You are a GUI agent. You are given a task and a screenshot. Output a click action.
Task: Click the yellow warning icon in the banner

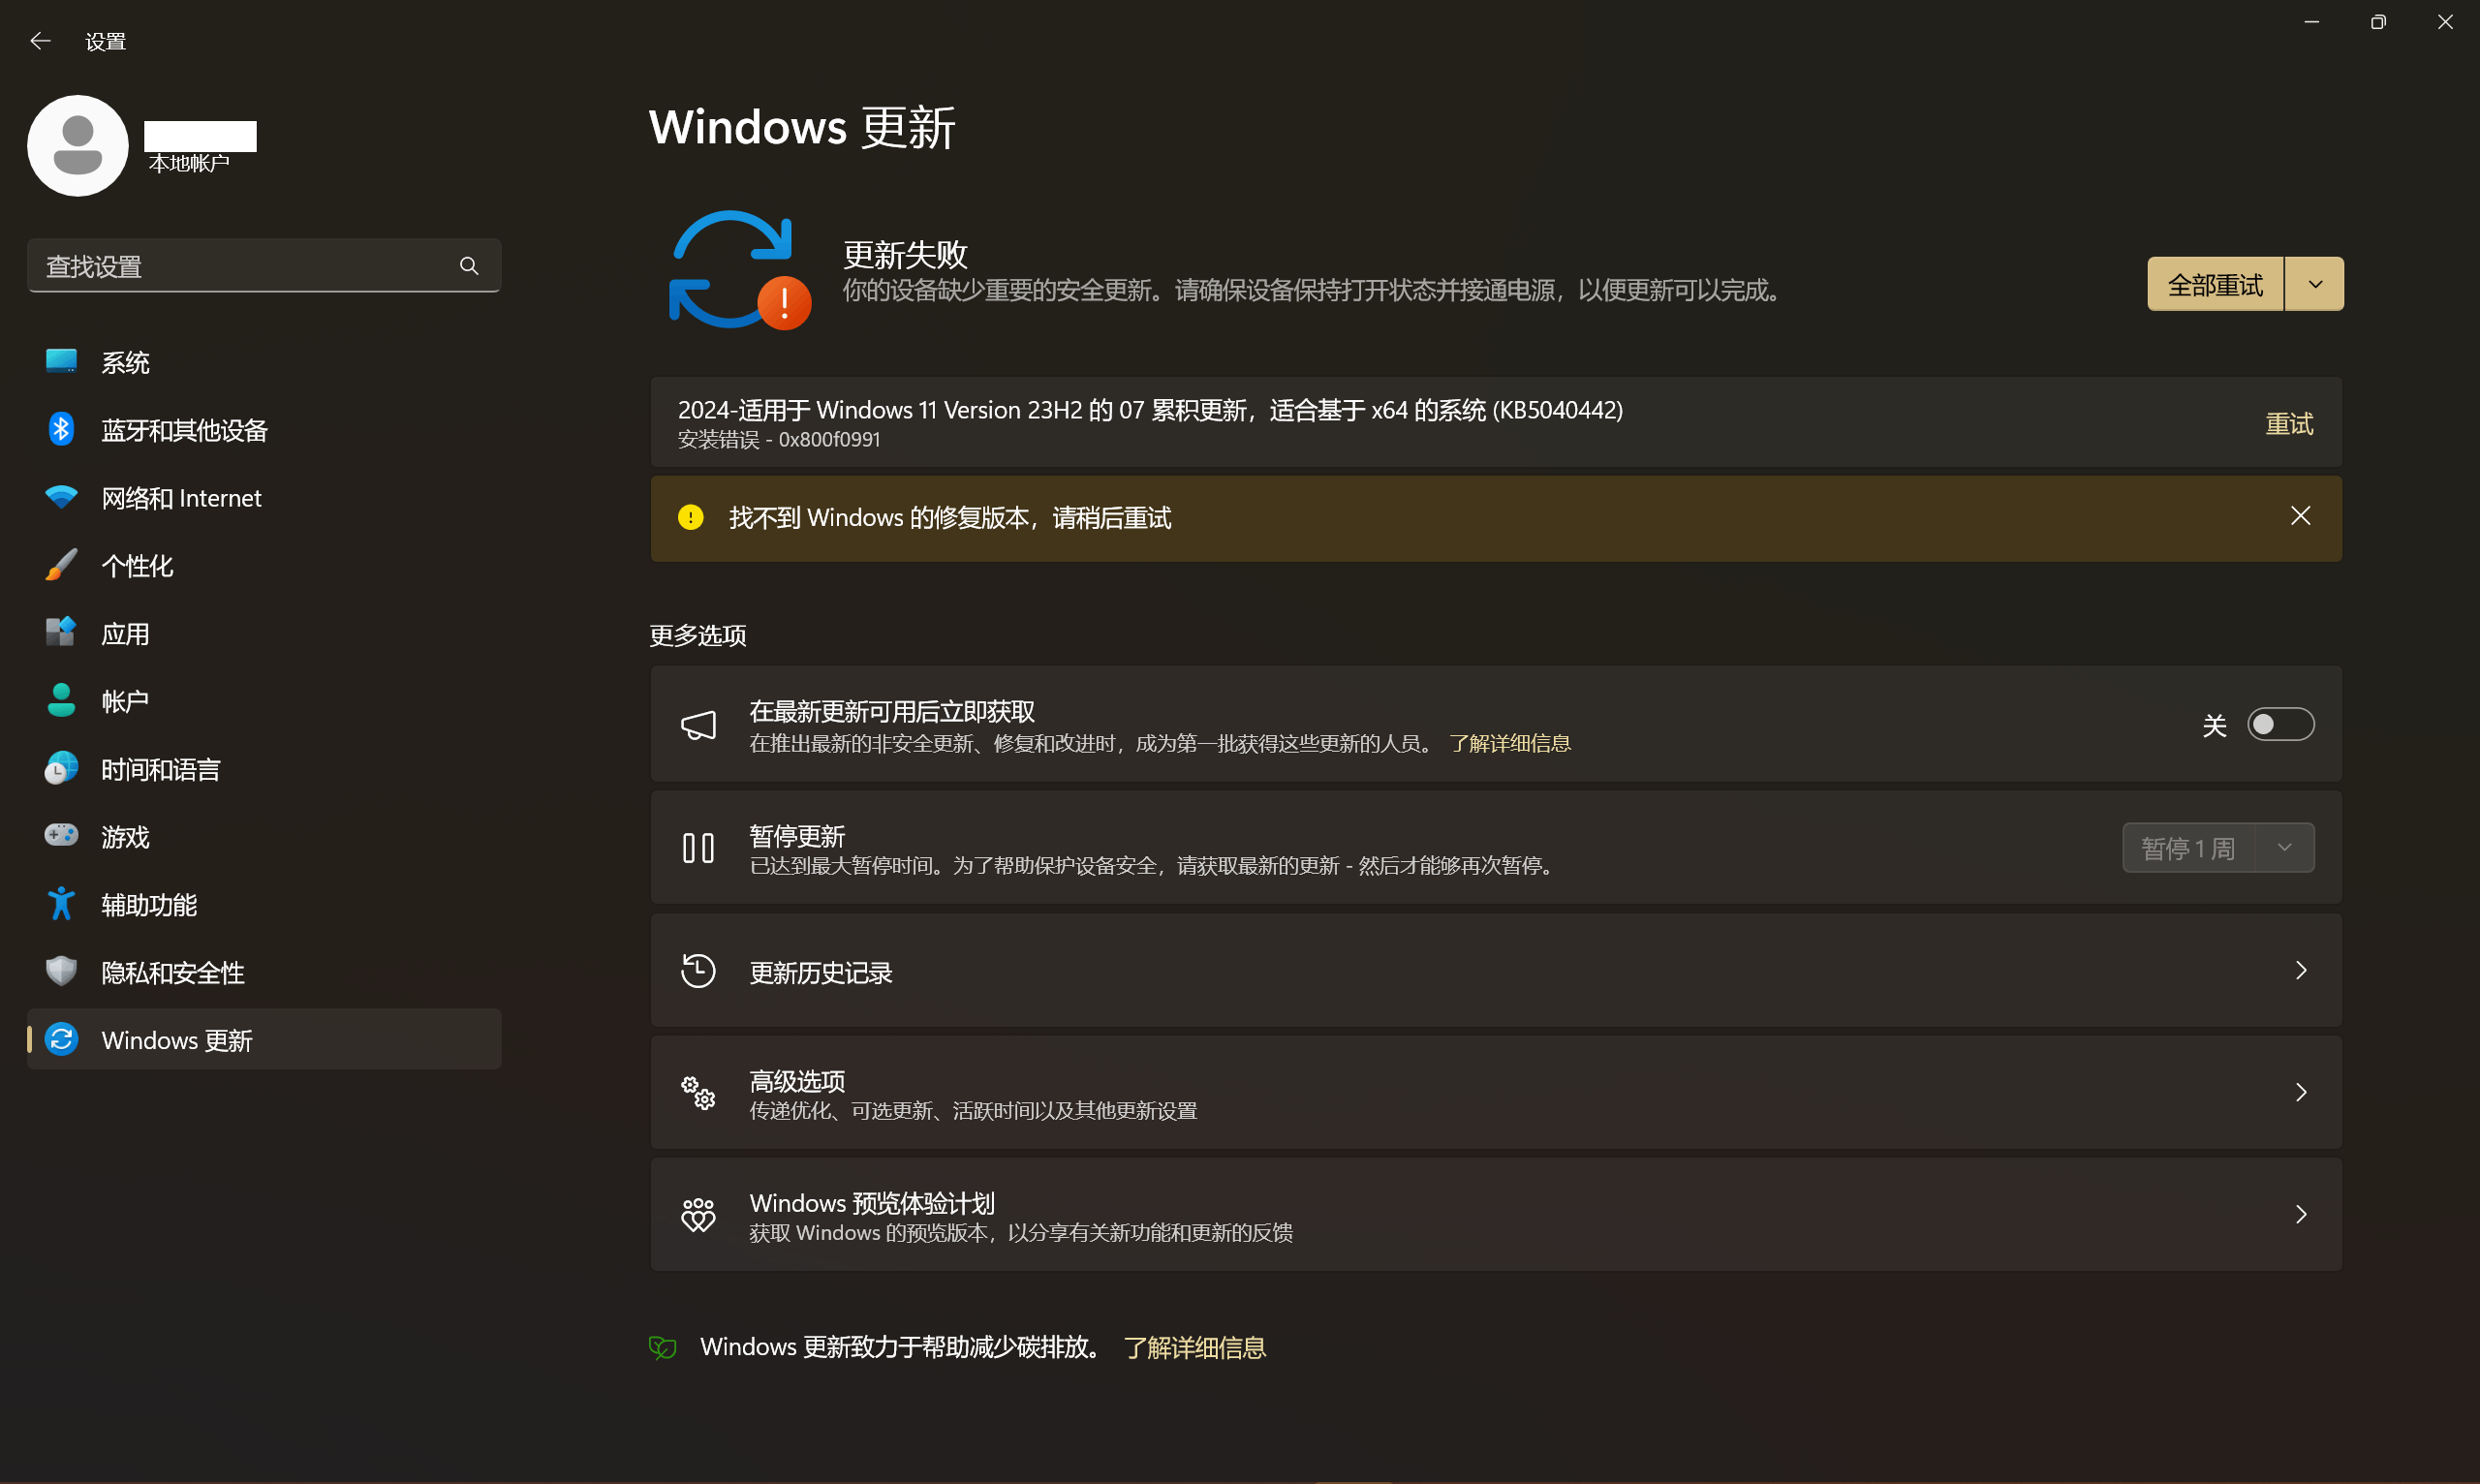pyautogui.click(x=691, y=517)
